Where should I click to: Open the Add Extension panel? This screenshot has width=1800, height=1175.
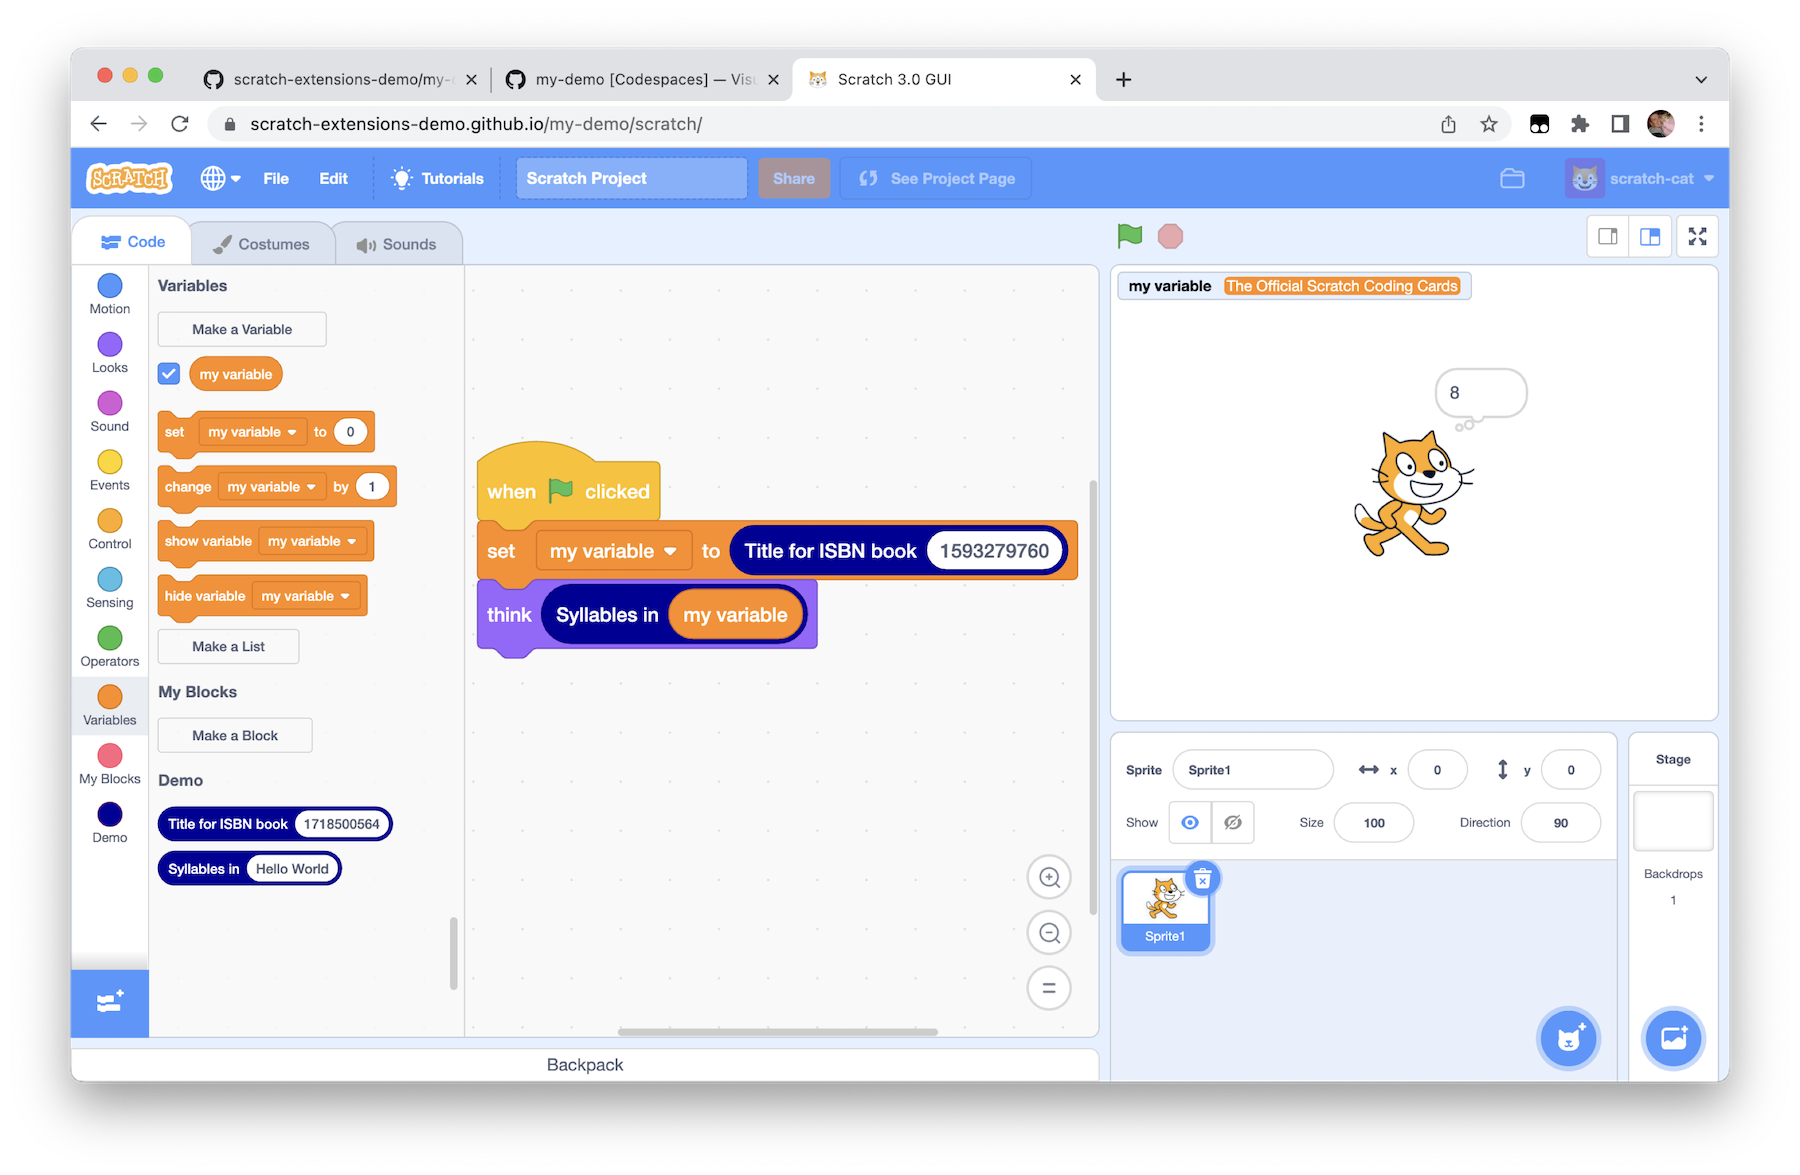[108, 1003]
